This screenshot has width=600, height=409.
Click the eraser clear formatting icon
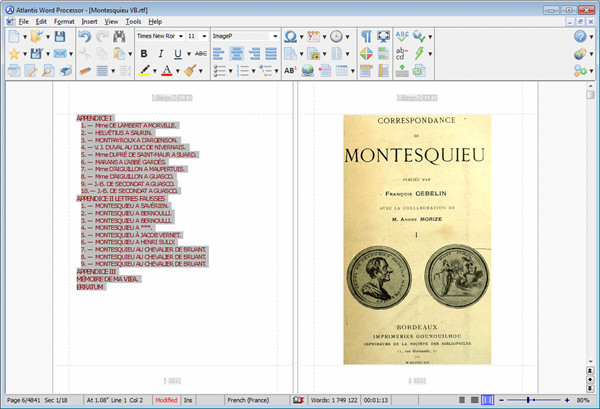[85, 70]
